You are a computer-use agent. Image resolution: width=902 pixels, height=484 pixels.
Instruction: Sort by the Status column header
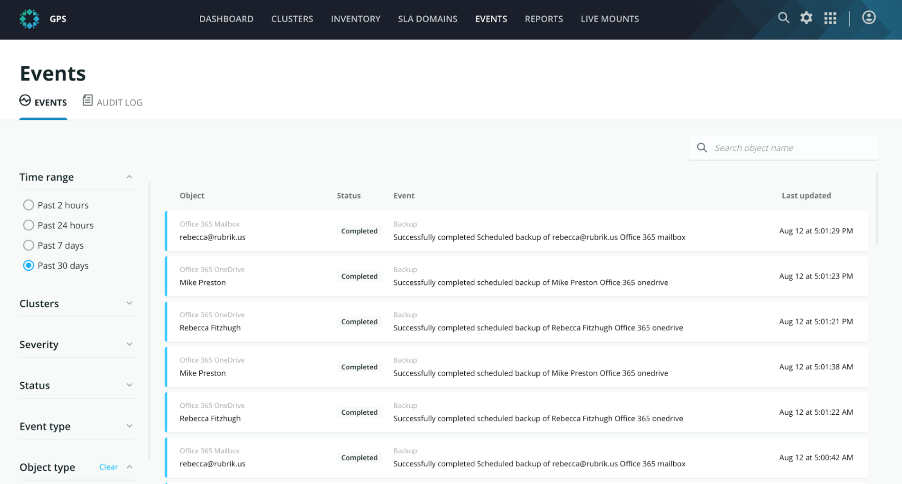(349, 196)
